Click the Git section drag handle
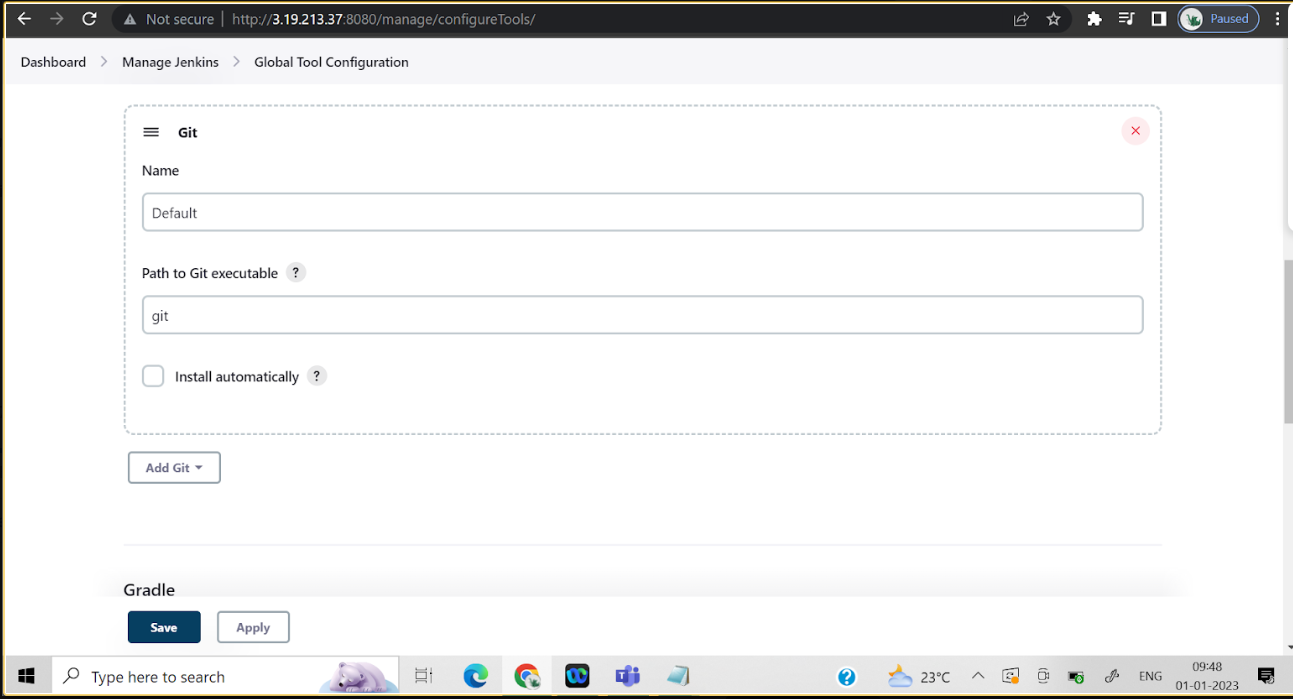1293x699 pixels. [x=151, y=131]
